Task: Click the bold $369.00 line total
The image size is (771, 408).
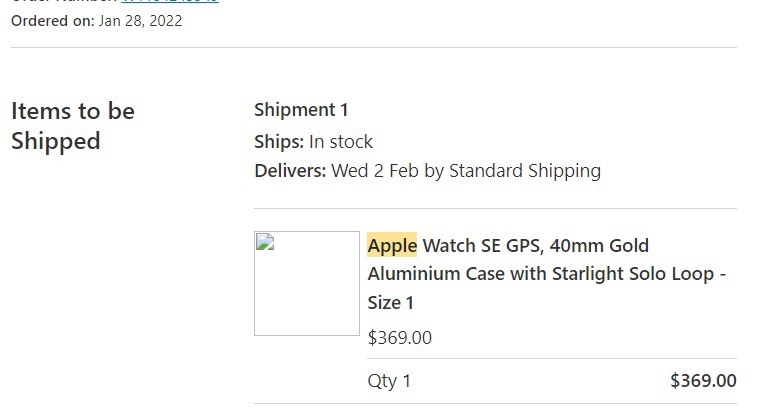Action: [x=703, y=380]
